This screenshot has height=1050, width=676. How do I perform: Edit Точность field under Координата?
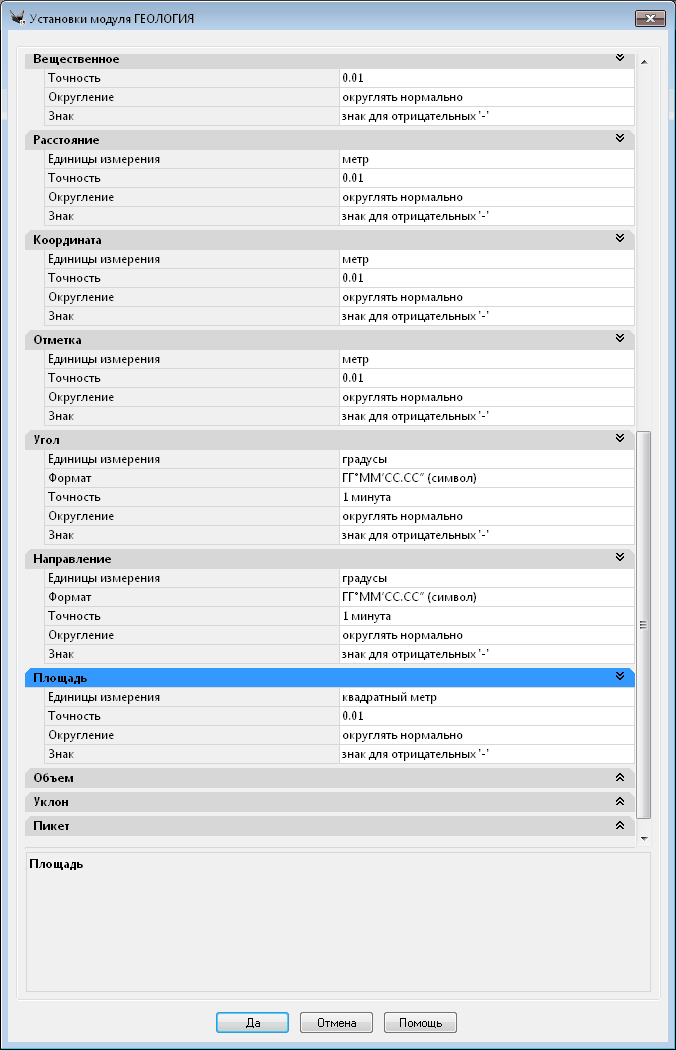point(486,278)
